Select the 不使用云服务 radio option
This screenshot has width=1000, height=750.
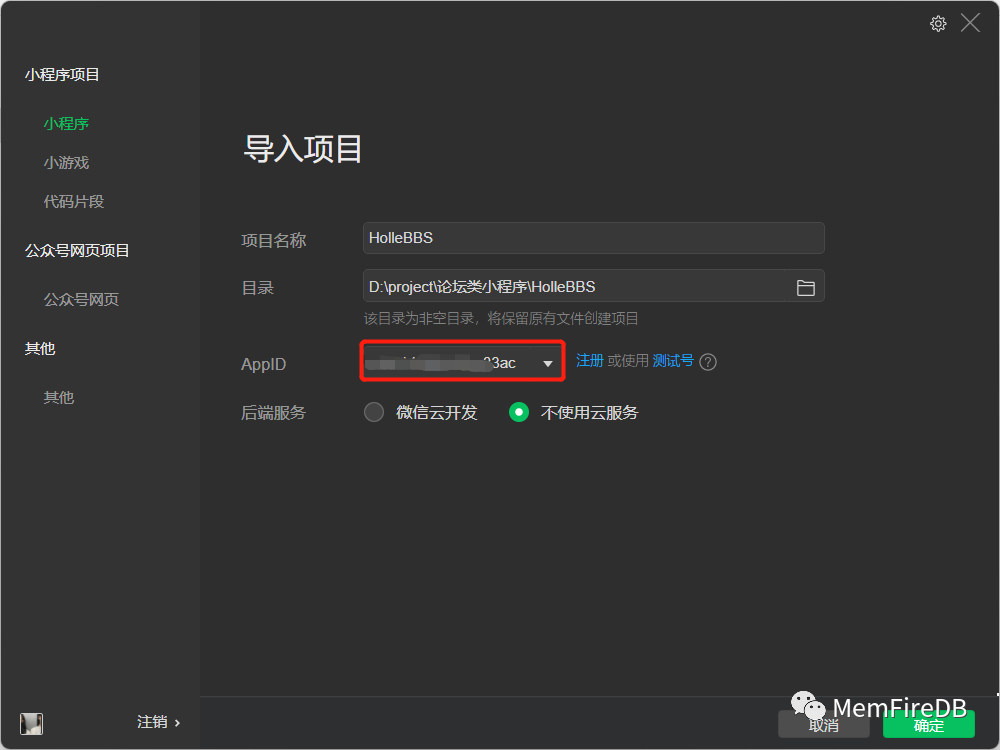pyautogui.click(x=518, y=413)
